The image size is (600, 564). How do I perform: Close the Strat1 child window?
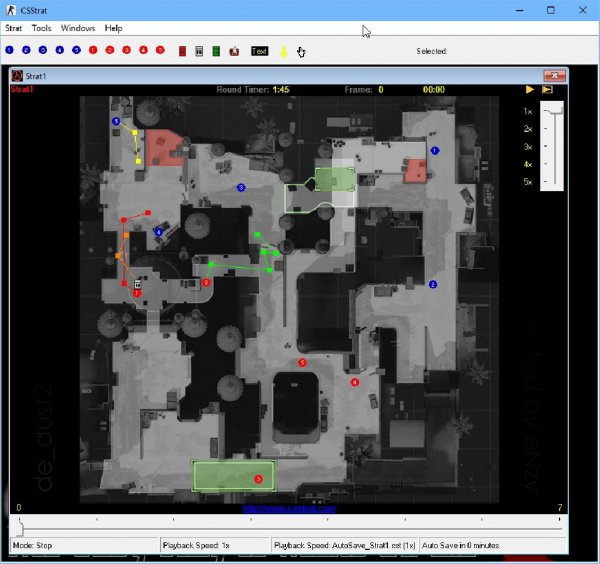[x=554, y=76]
